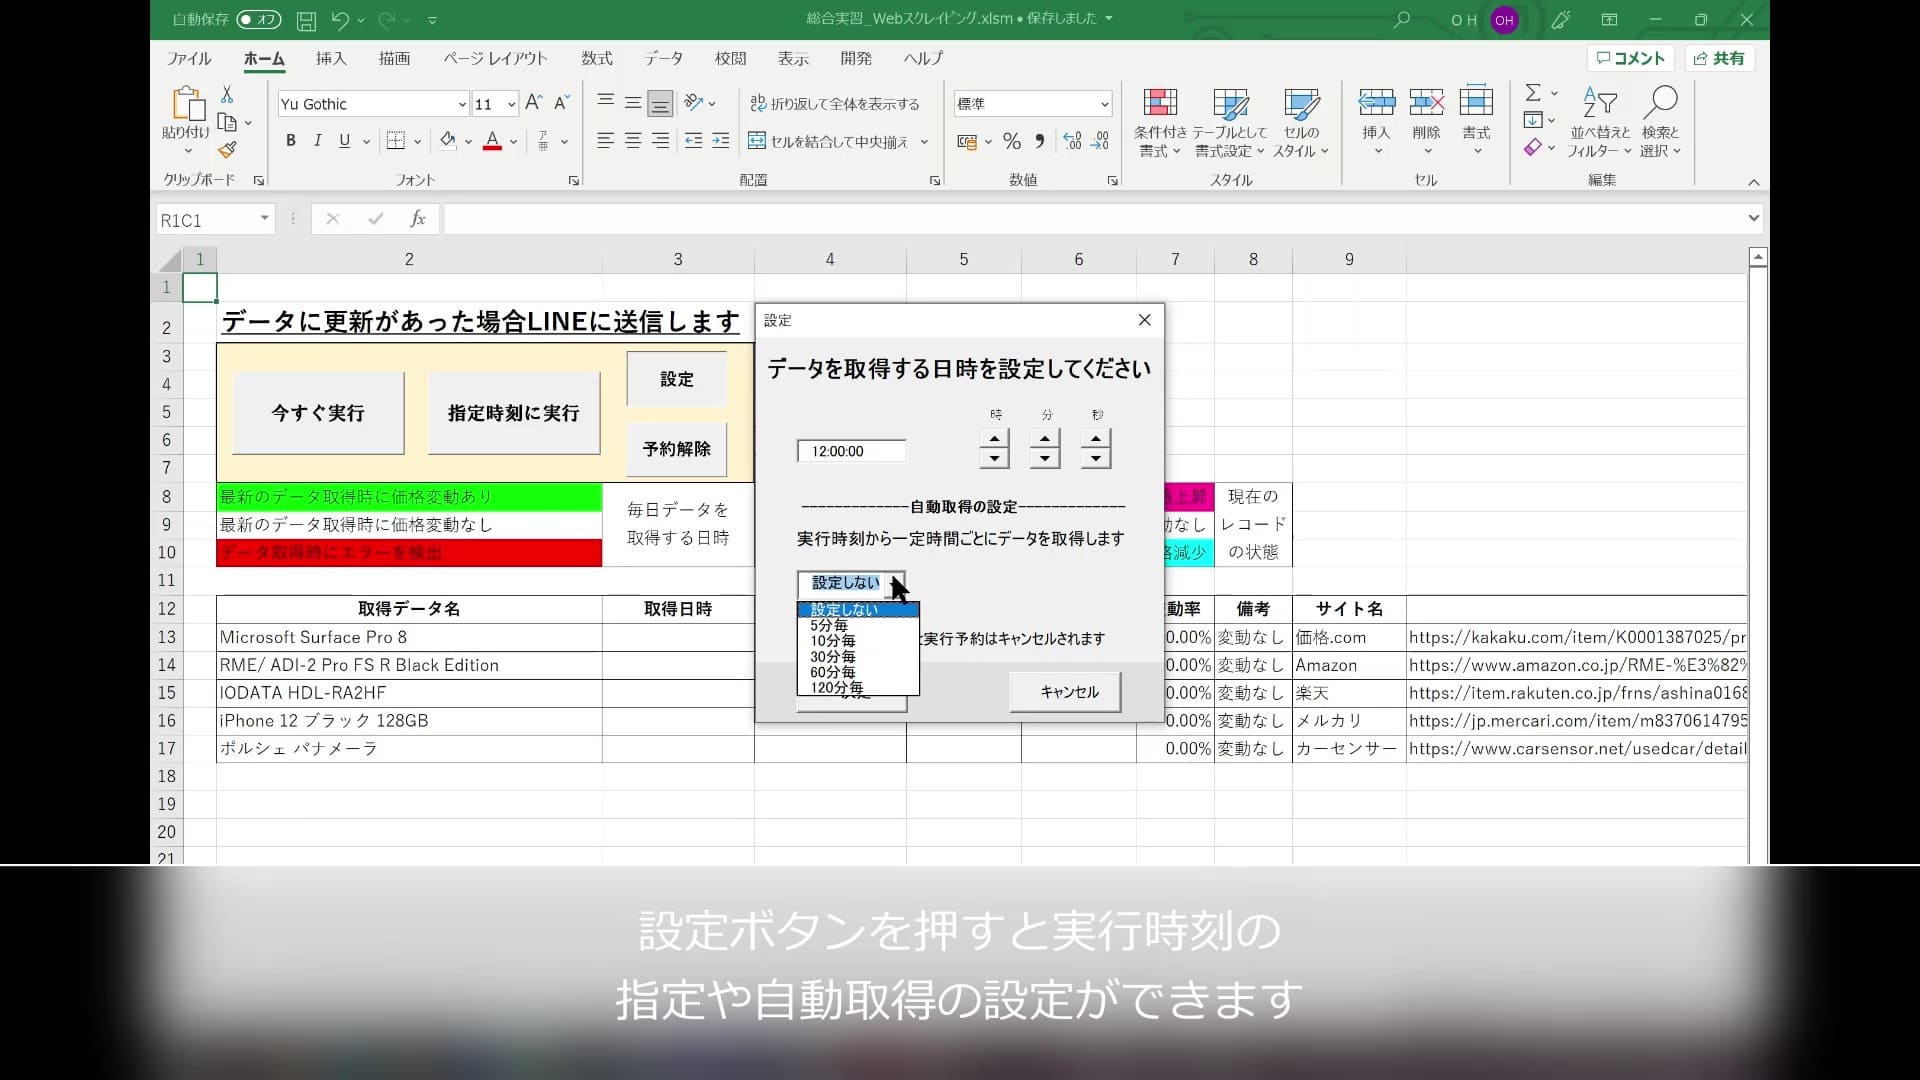
Task: Click the 今すぐ実行 button
Action: [318, 413]
